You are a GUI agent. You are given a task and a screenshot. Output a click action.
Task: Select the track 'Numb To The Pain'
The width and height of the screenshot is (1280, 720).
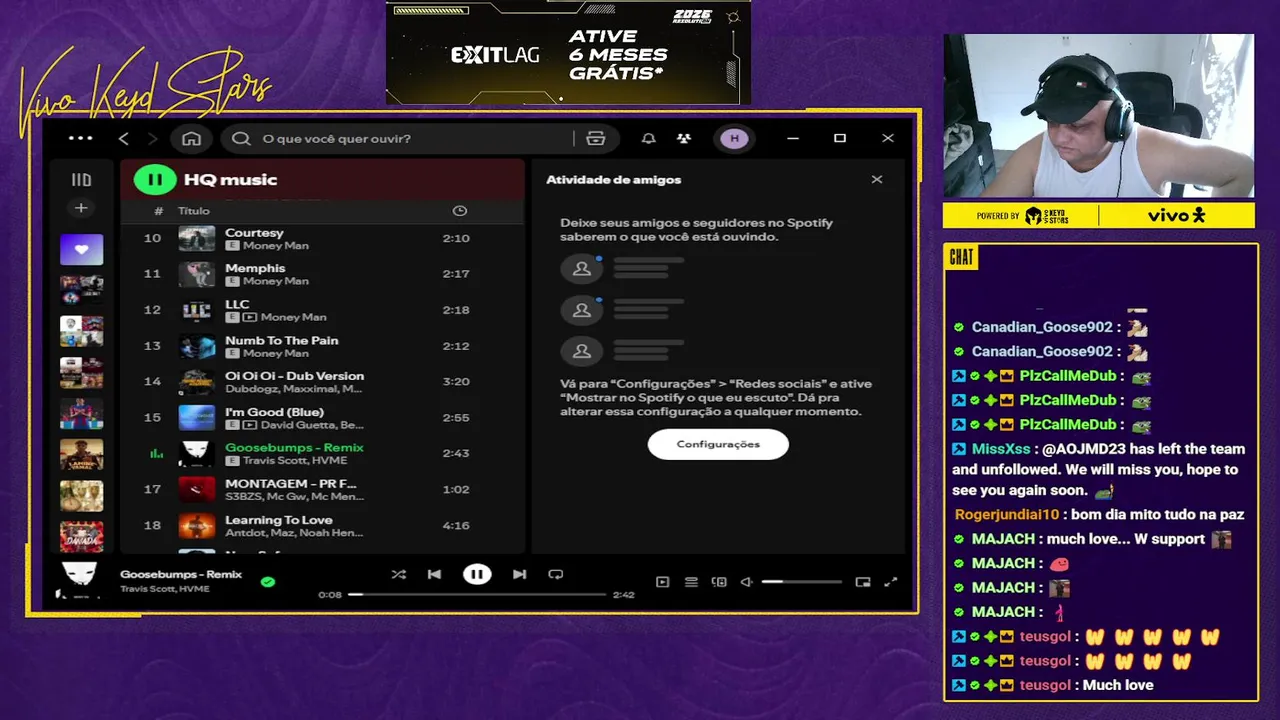pos(282,340)
